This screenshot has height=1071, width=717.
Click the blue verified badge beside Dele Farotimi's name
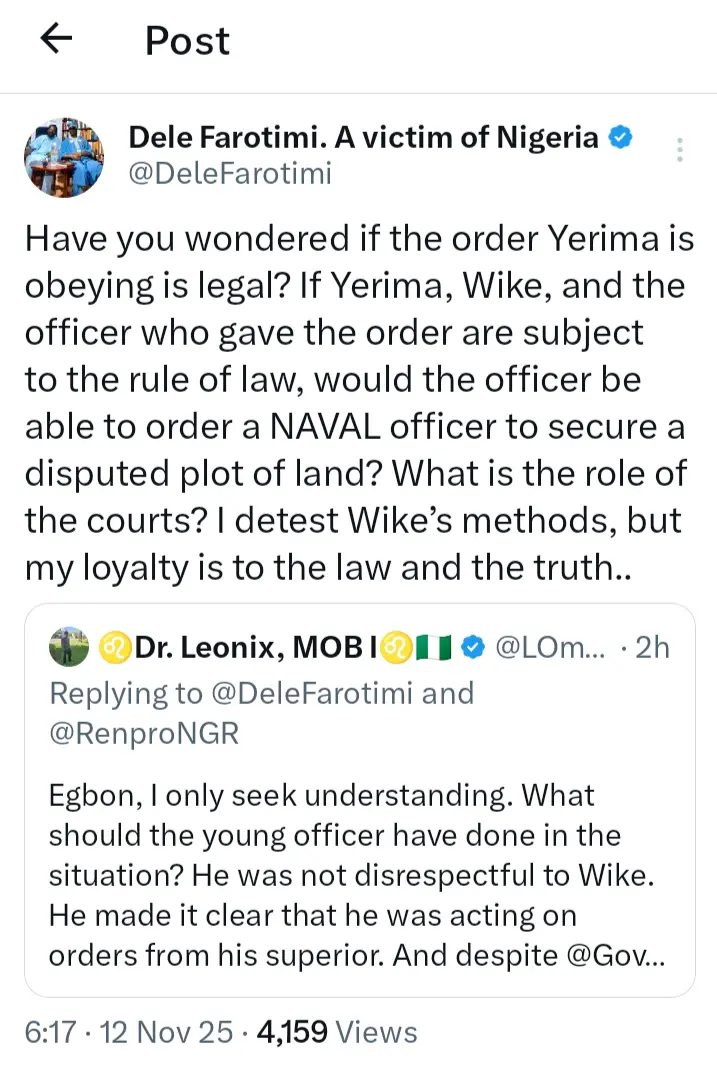click(x=621, y=137)
